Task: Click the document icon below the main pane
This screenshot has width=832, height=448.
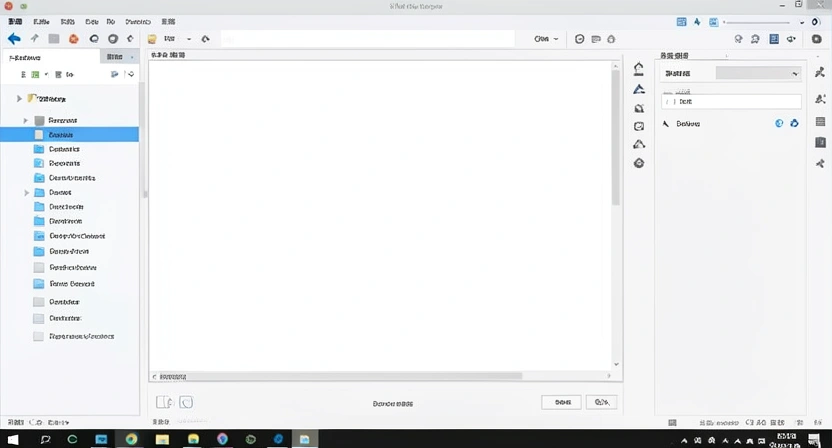Action: [164, 402]
